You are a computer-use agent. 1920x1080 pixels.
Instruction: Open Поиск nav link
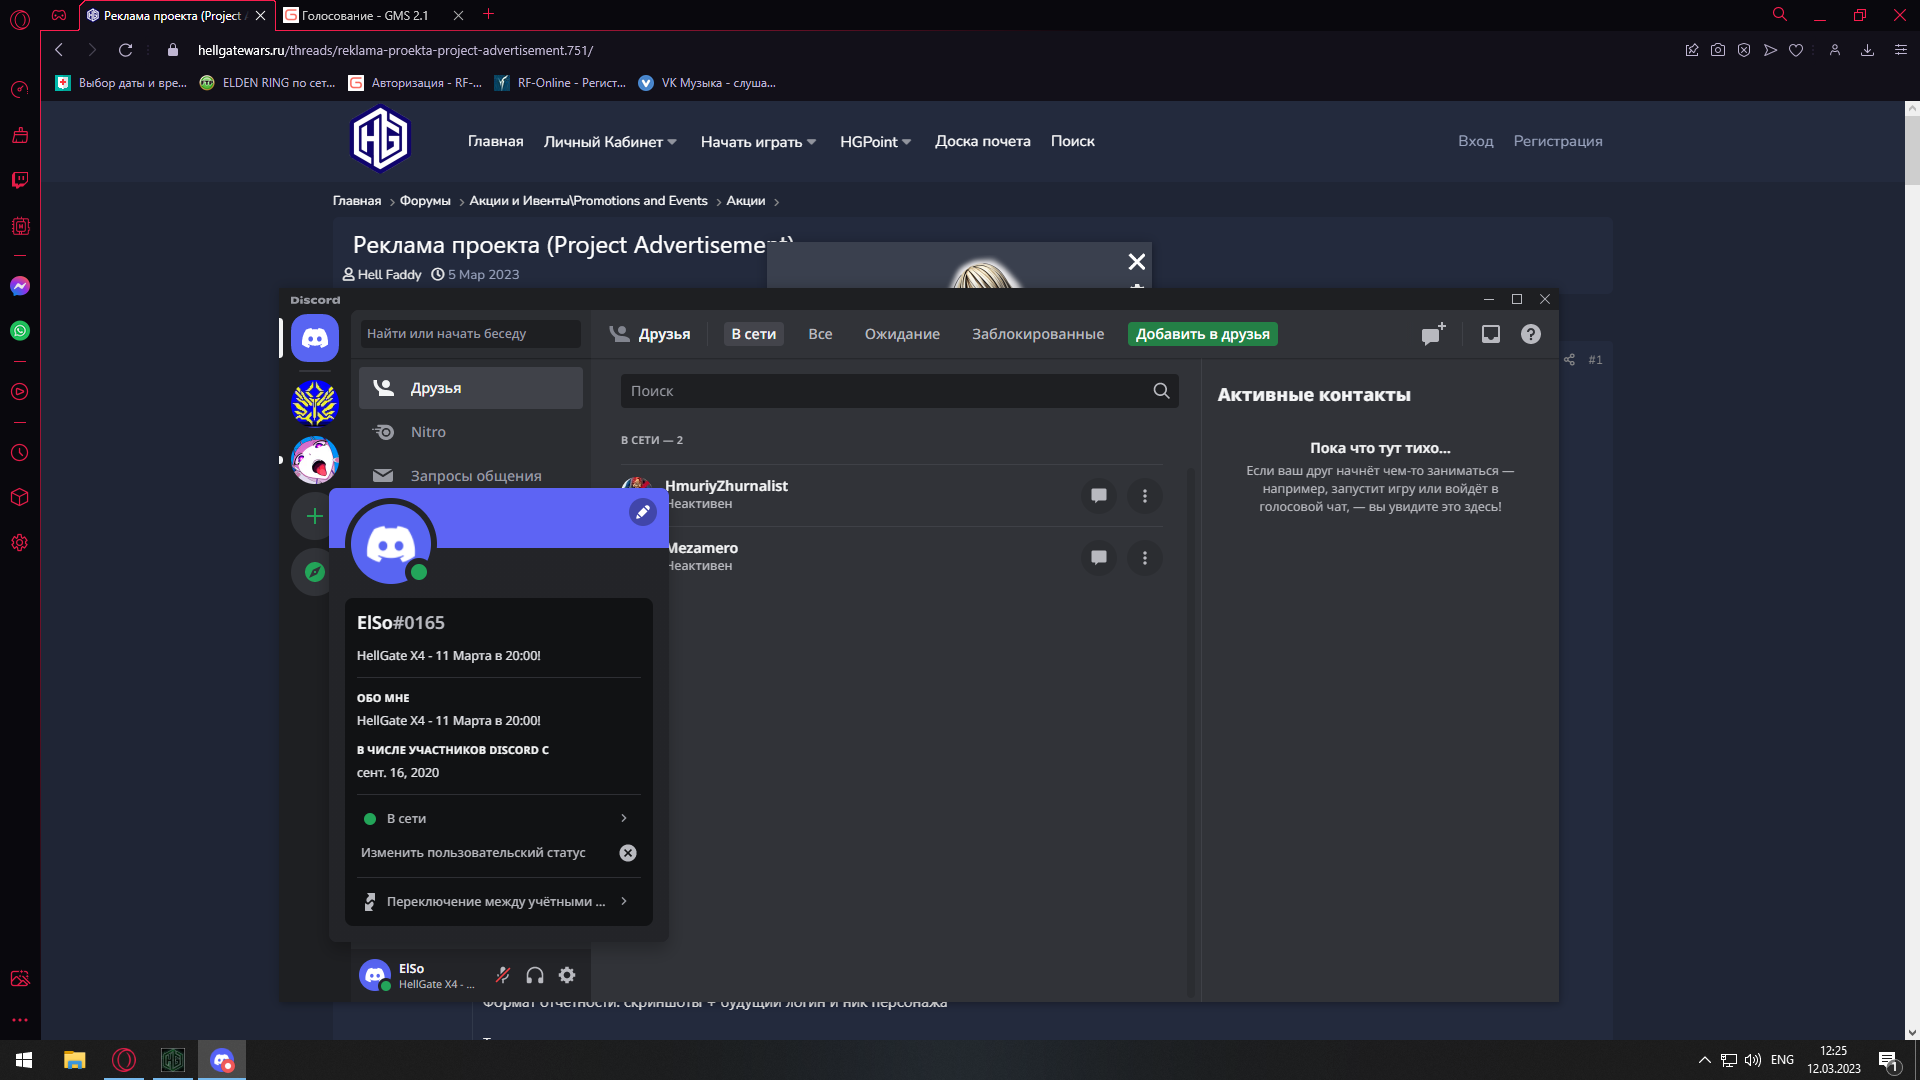coord(1072,141)
